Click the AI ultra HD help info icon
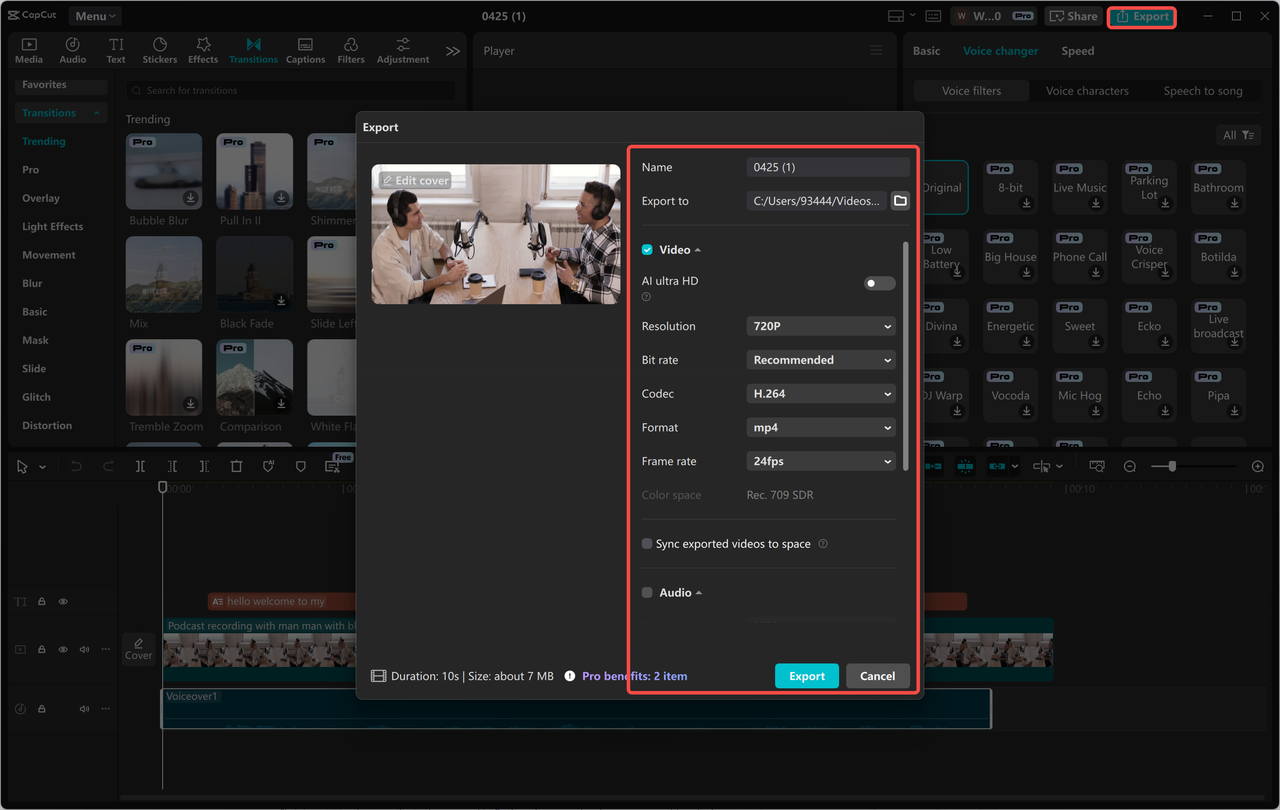The height and width of the screenshot is (810, 1280). click(646, 297)
